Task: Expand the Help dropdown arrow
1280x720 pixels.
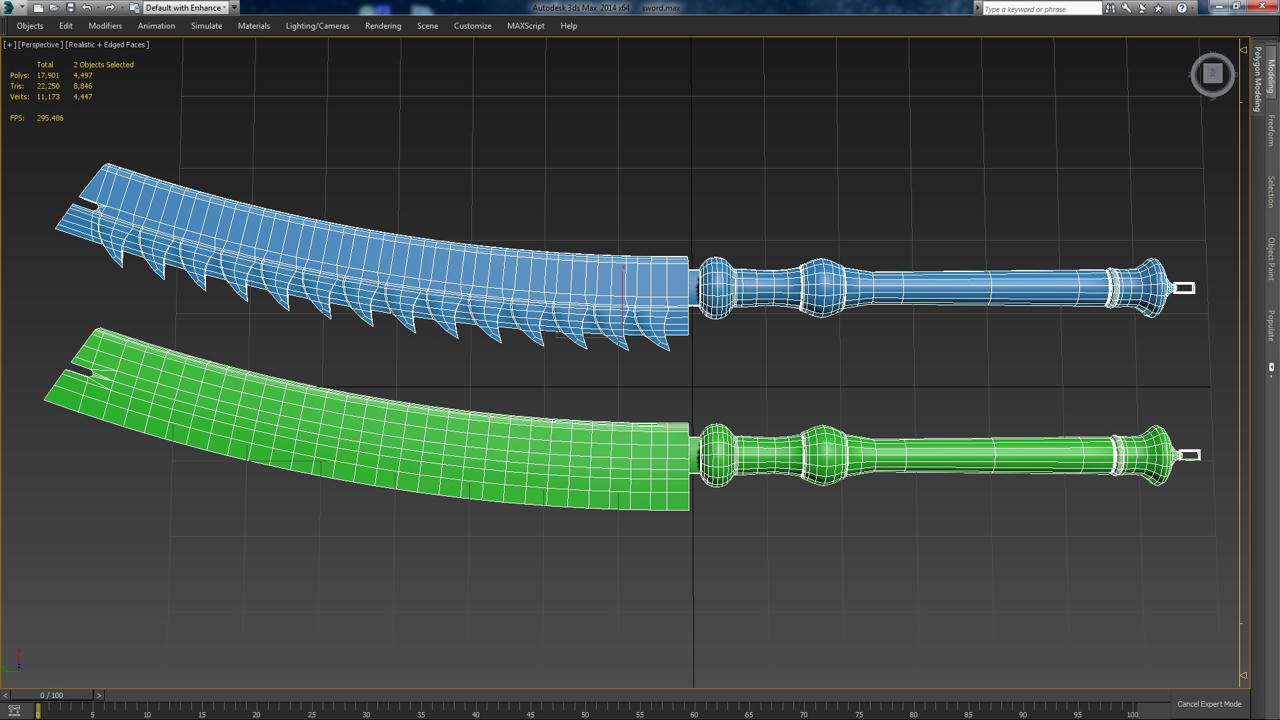Action: tap(1193, 8)
